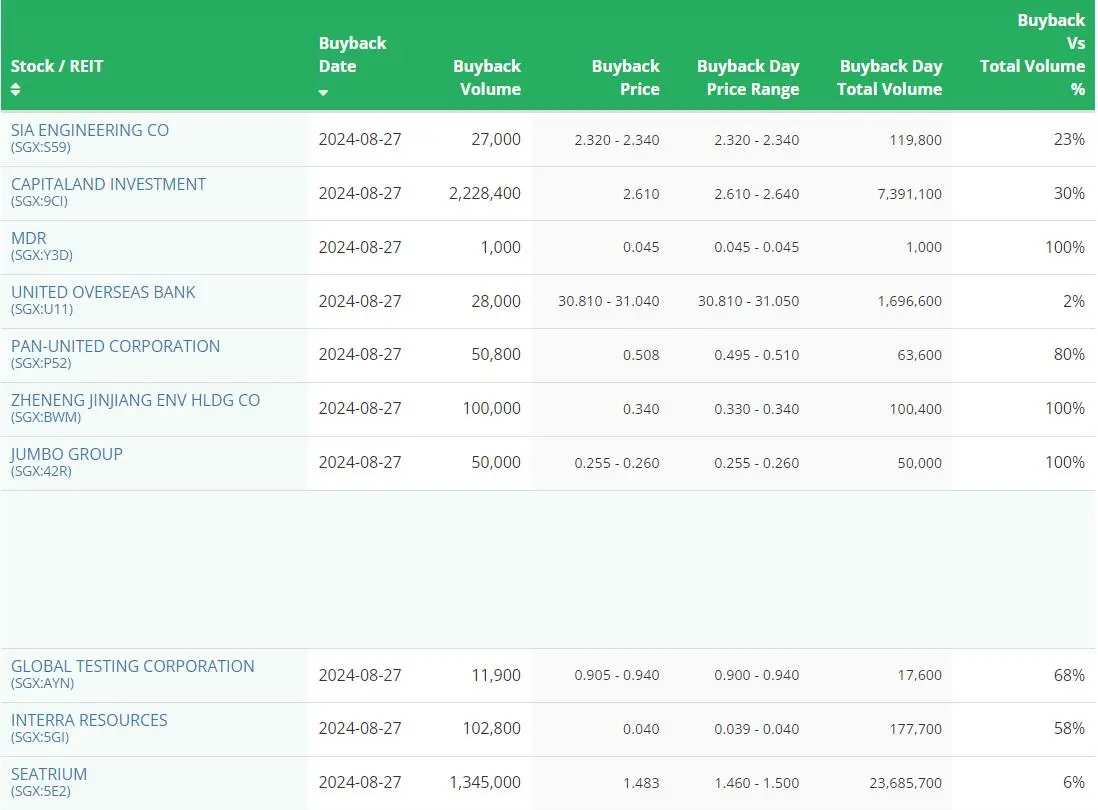Screen dimensions: 1098x810
Task: Open UNITED OVERSEAS BANK link
Action: [103, 292]
